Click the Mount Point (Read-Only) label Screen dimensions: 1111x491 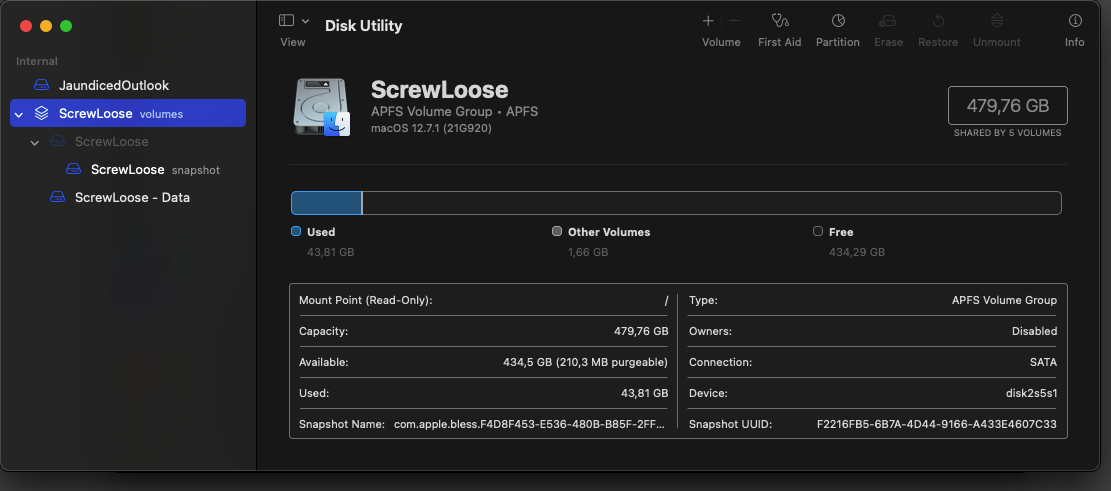366,300
